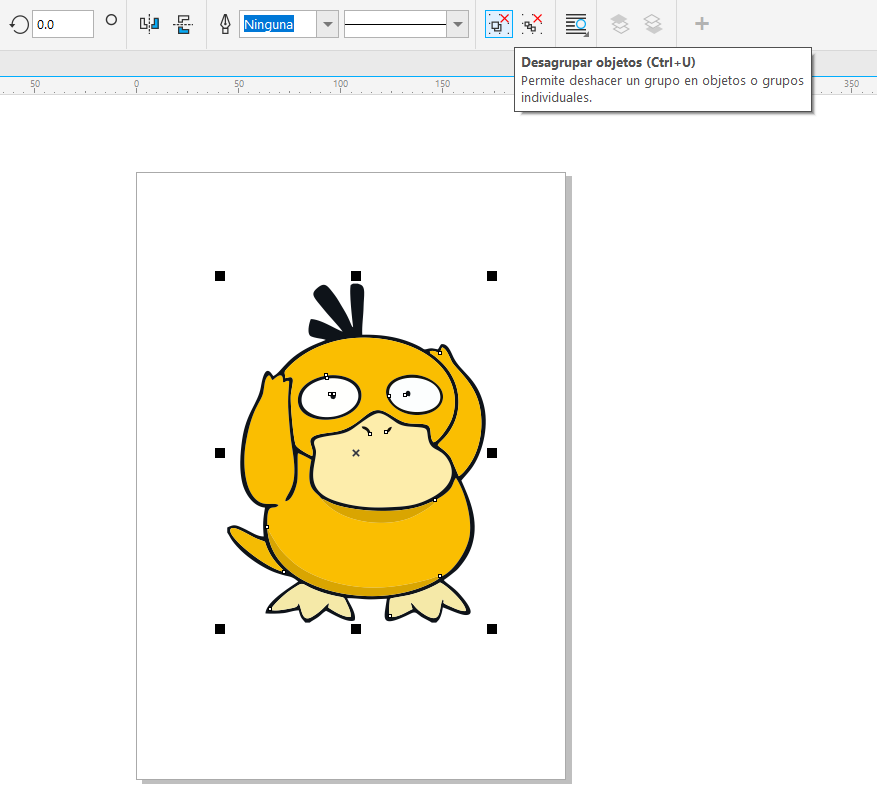Click the plus quick customize button
The image size is (877, 803).
click(x=702, y=23)
